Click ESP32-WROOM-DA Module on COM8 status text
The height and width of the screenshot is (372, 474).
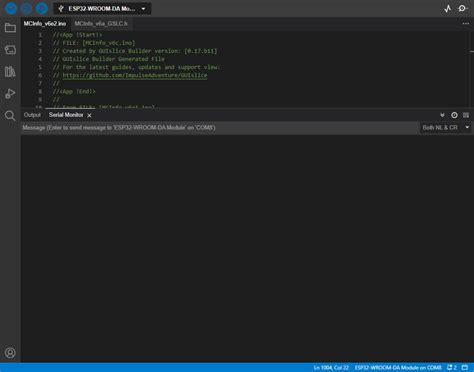coord(398,368)
